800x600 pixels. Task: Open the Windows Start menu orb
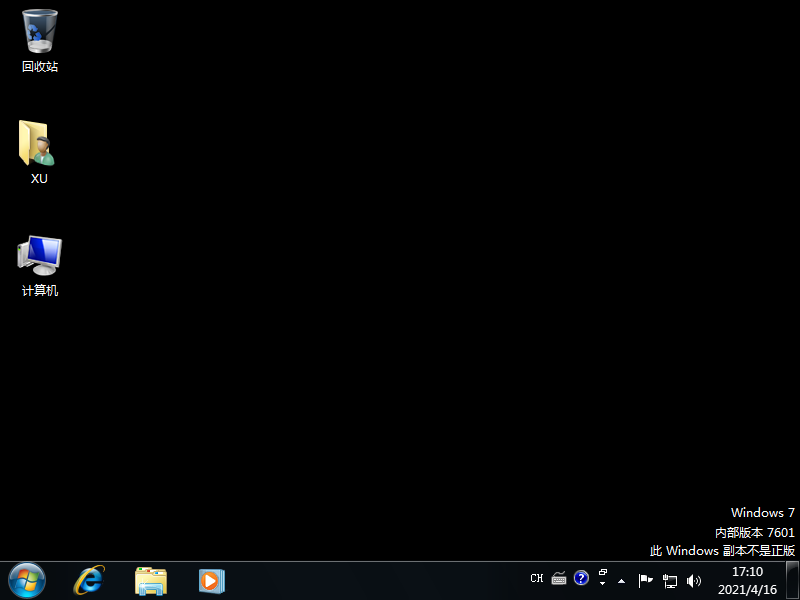27,580
